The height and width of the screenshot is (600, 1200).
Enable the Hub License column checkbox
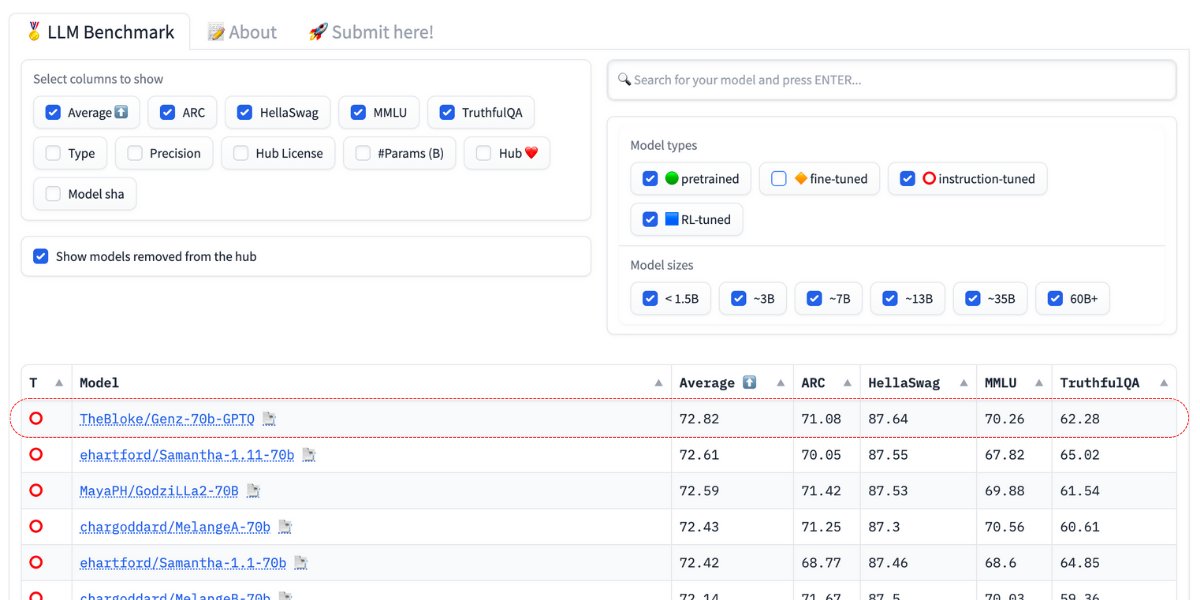pos(241,153)
